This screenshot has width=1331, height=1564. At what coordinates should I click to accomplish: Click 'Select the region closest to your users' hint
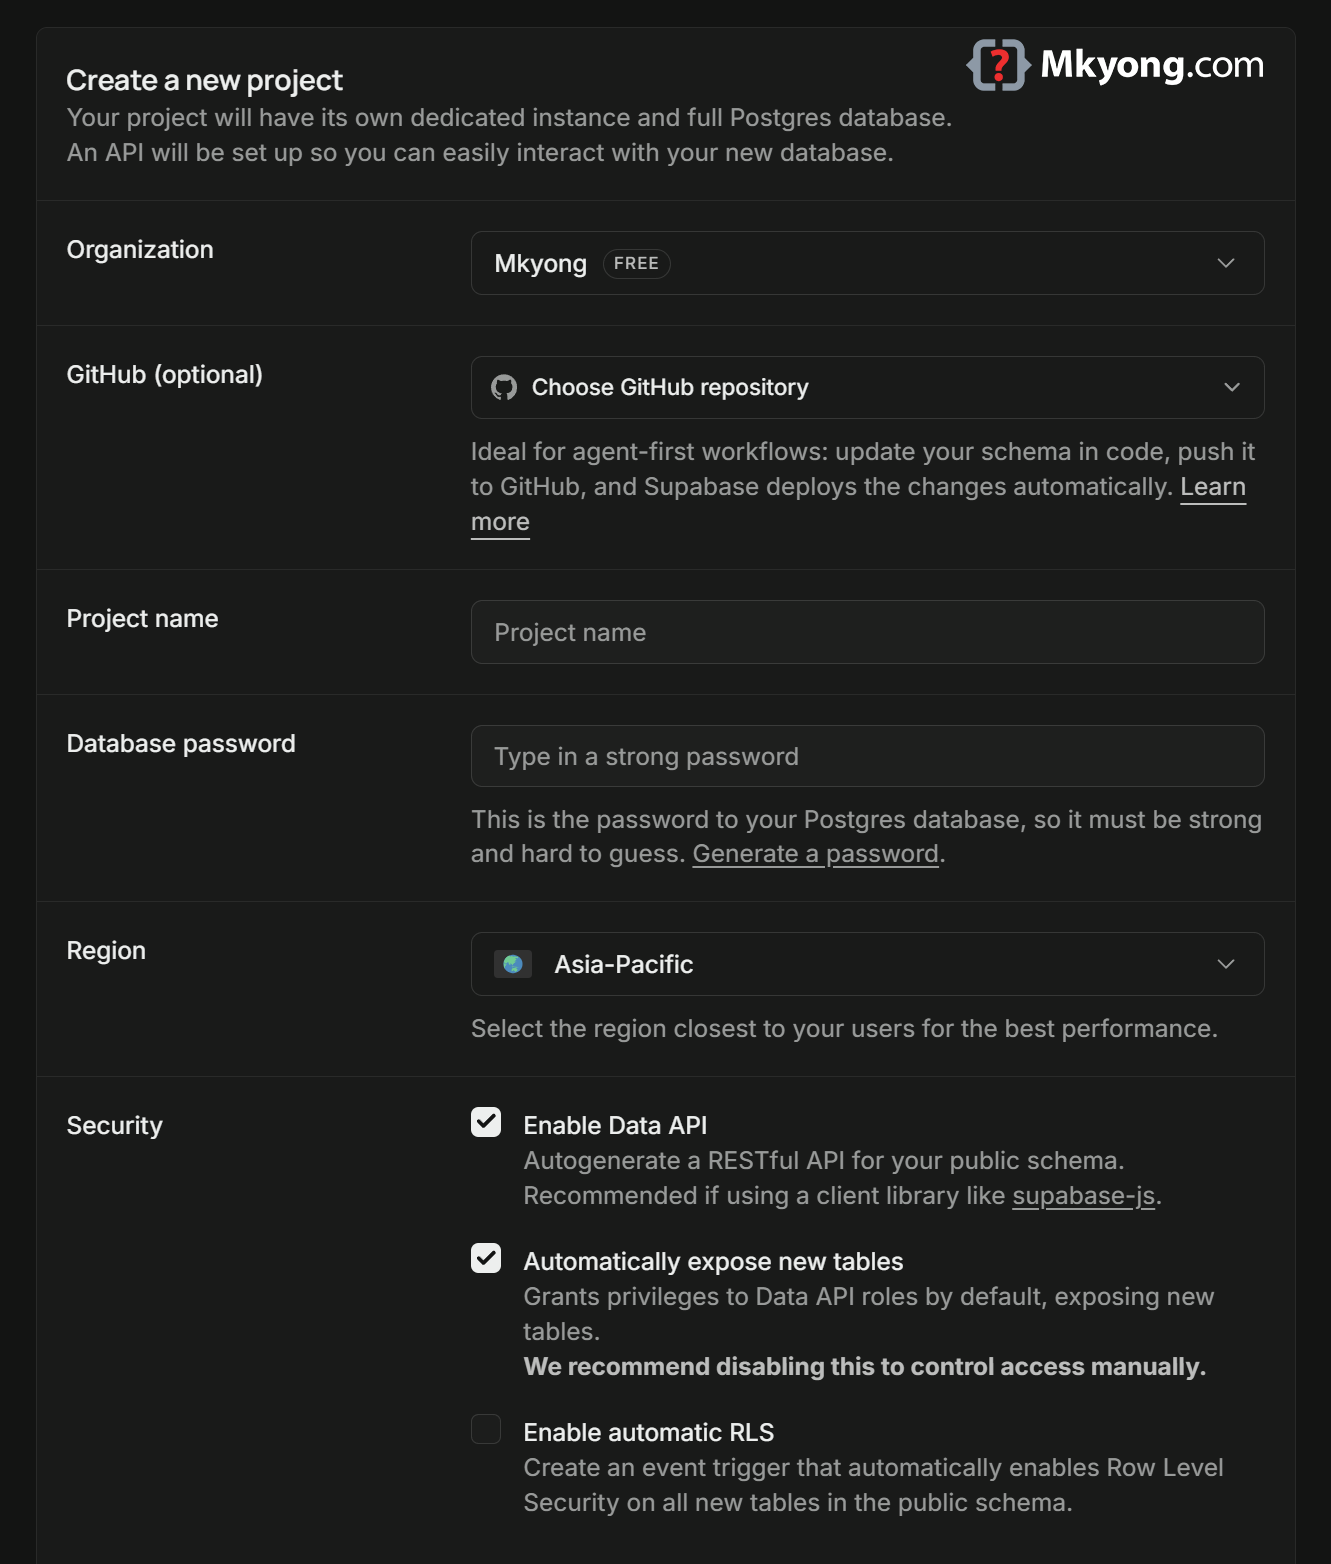tap(844, 1029)
